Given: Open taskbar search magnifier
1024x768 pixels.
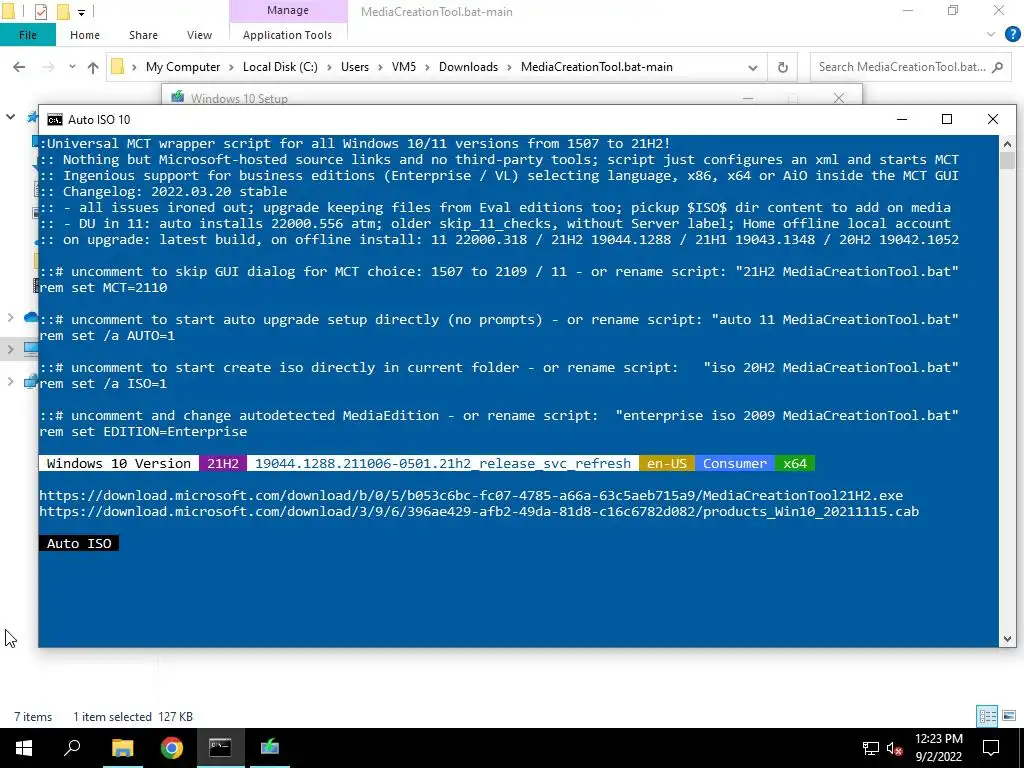Looking at the screenshot, I should [72, 748].
